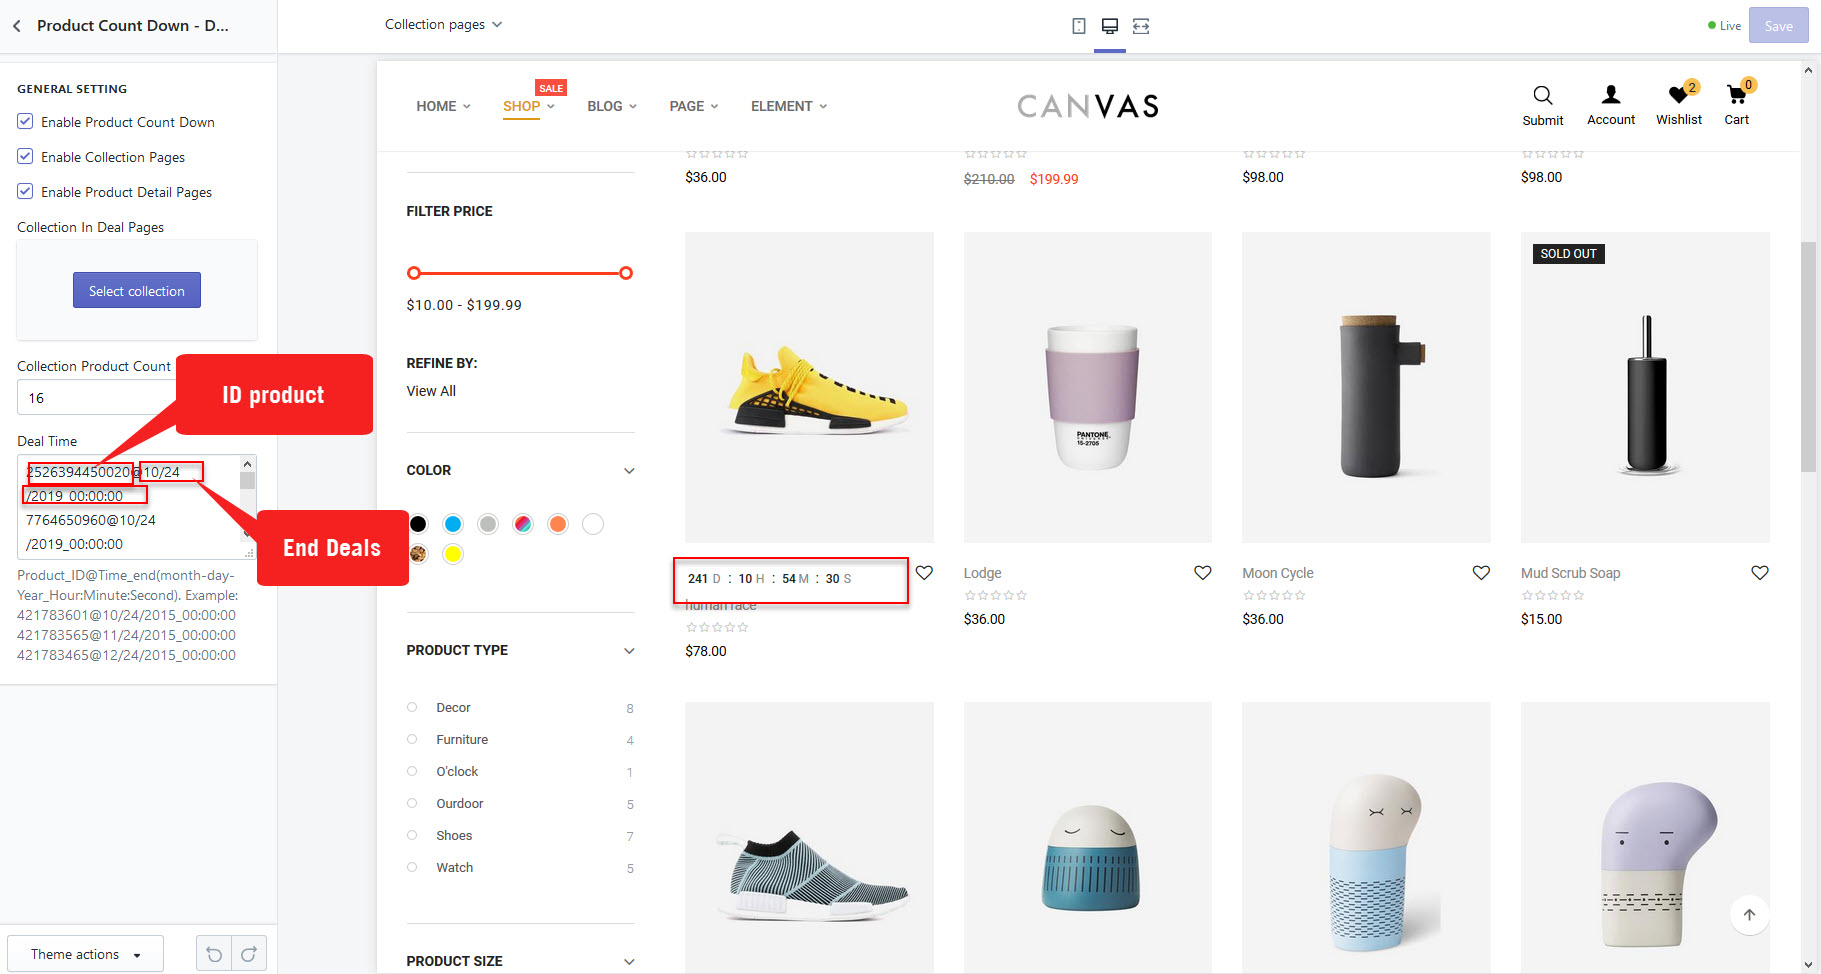Open the SHOP menu item

521,106
